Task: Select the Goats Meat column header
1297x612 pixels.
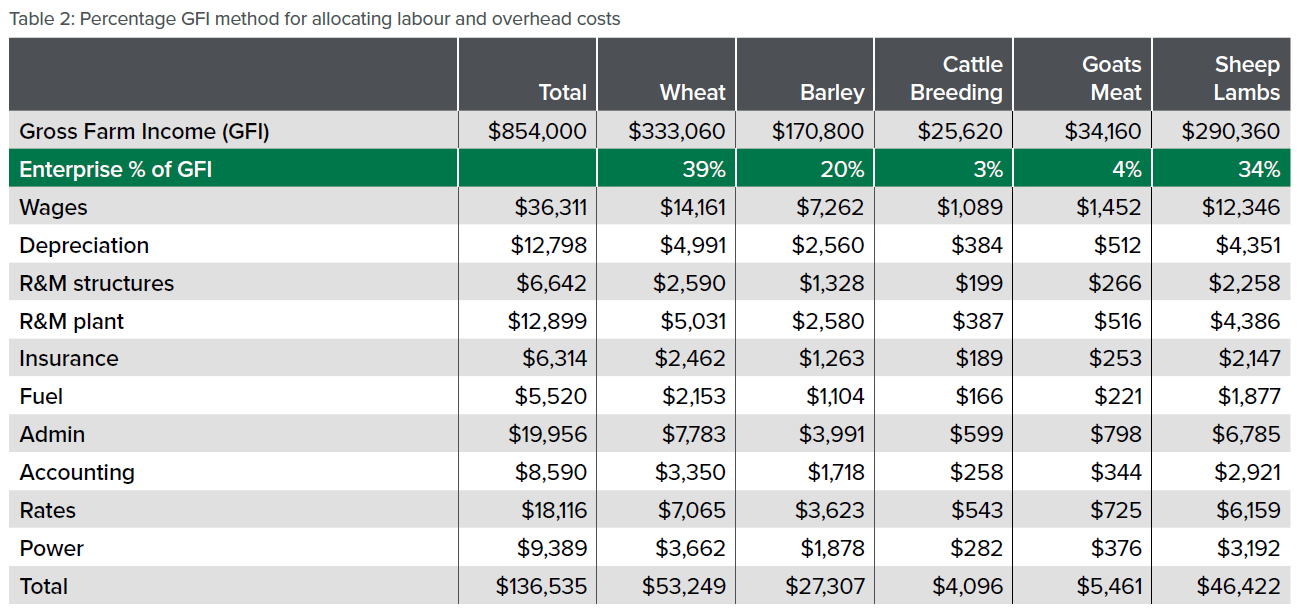Action: tap(1111, 78)
